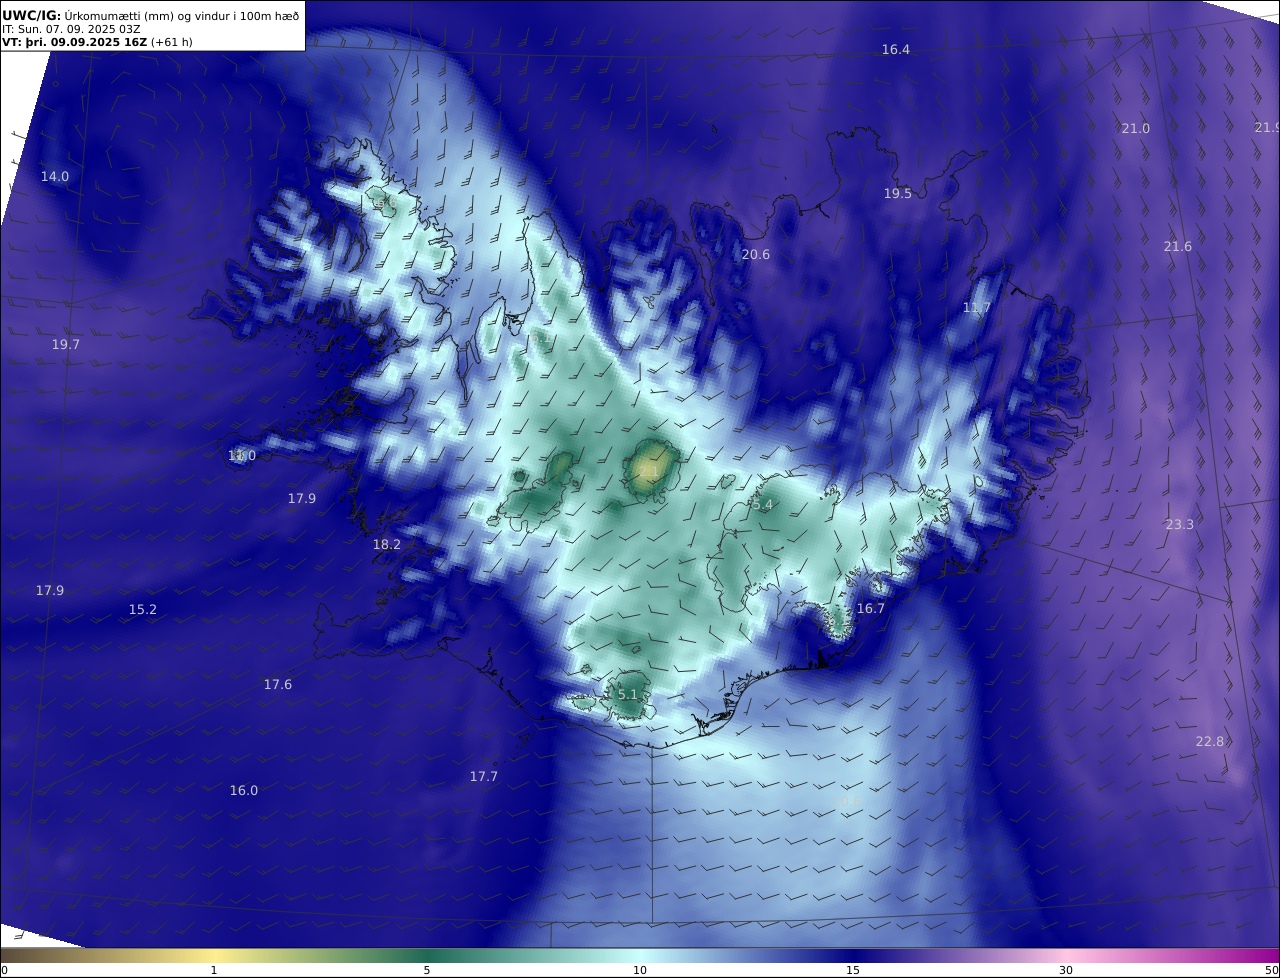This screenshot has height=978, width=1280.
Task: Click the map value "19.7"
Action: click(66, 345)
